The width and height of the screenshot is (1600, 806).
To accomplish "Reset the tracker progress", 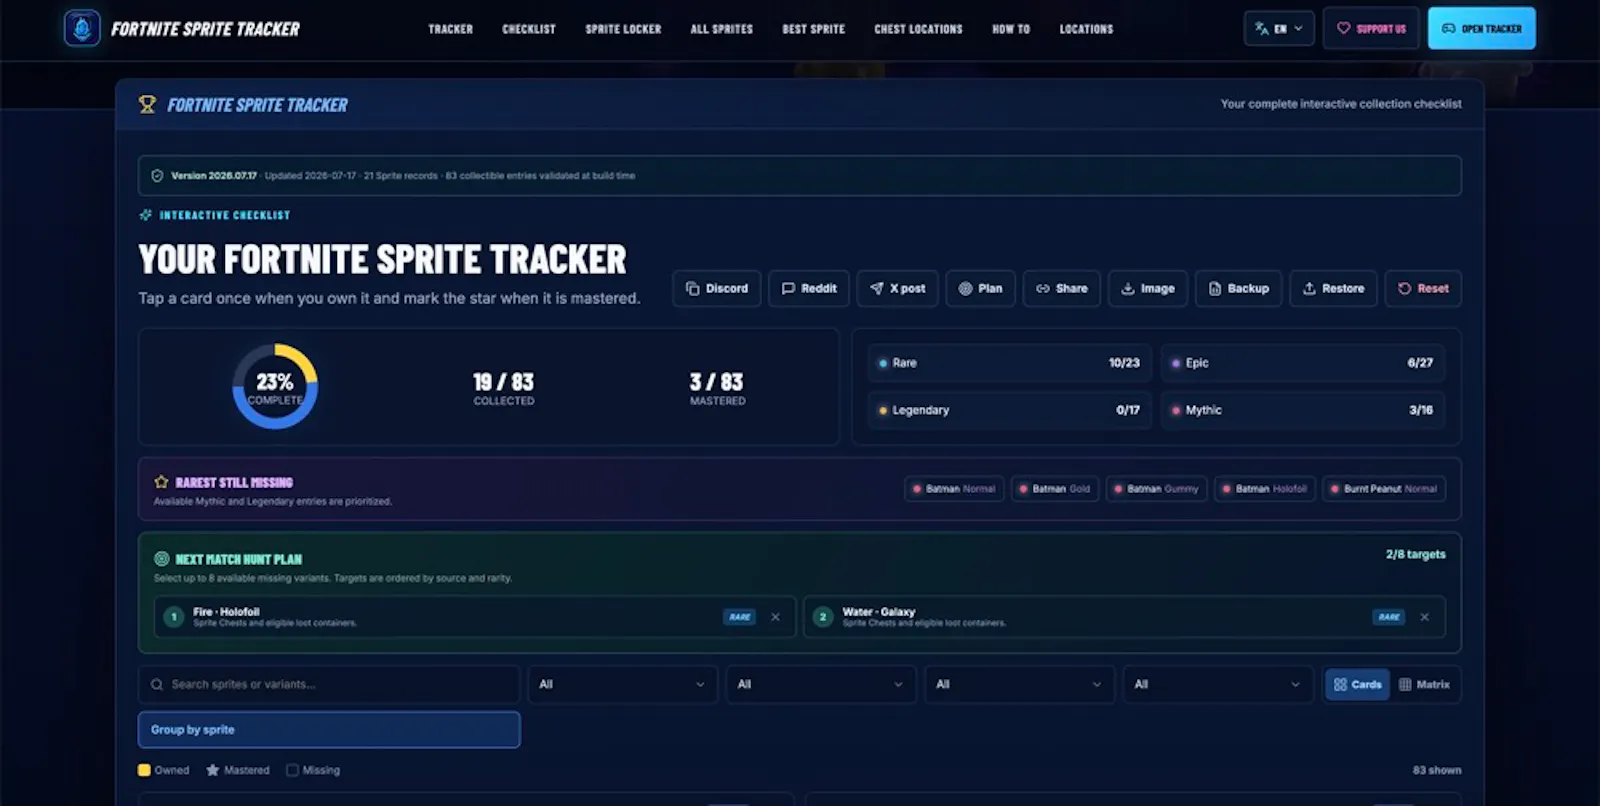I will tap(1423, 288).
